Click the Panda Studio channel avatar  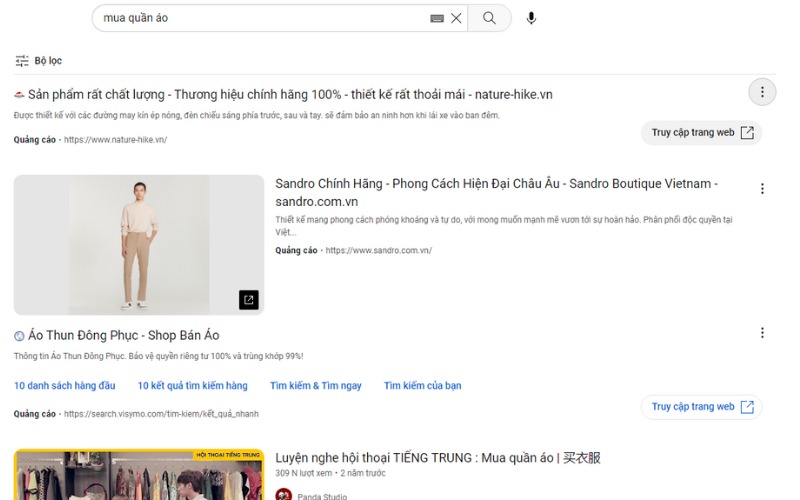click(284, 495)
